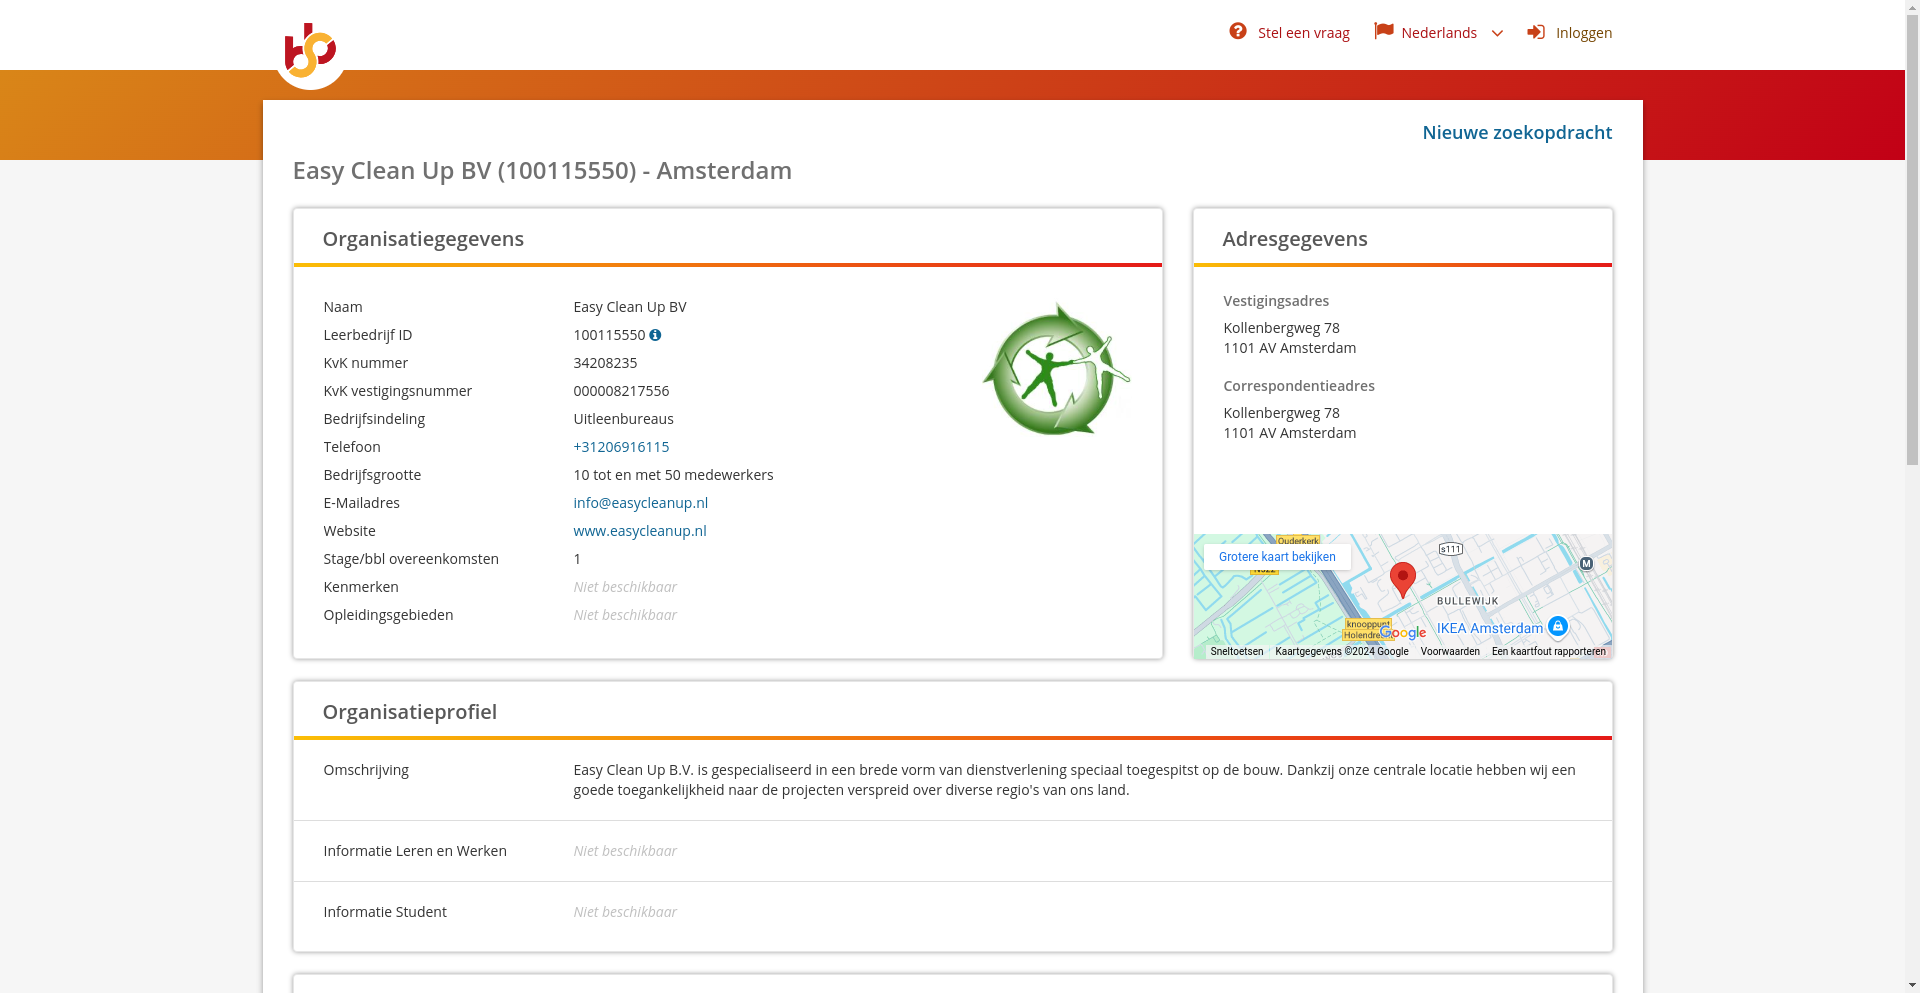Click the IKEA Amsterdam label on the map
This screenshot has height=993, width=1920.
pos(1490,628)
